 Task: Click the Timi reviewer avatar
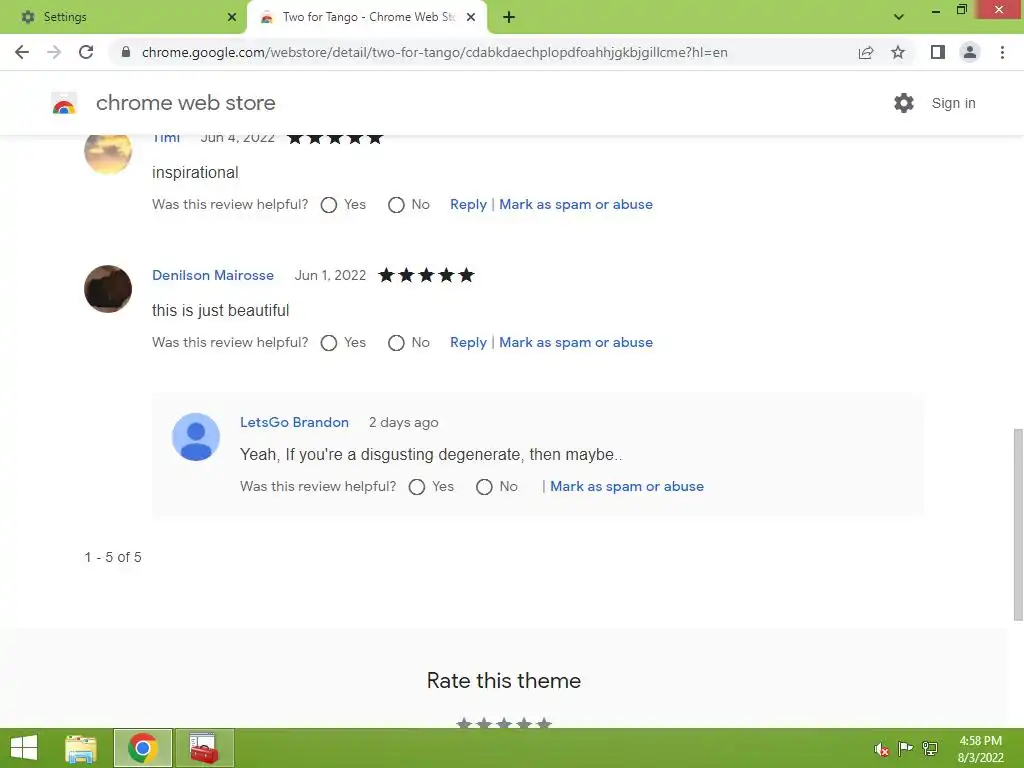click(108, 153)
